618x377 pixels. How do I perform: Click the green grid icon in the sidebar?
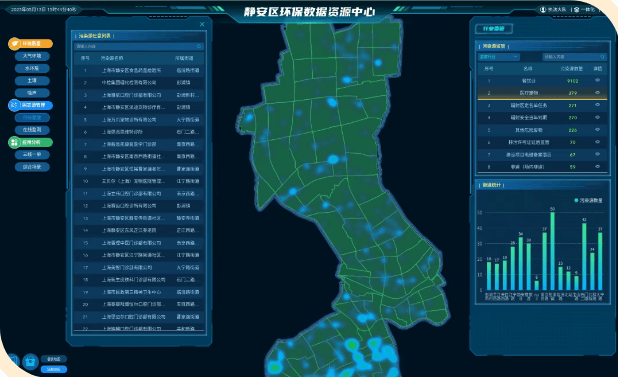pyautogui.click(x=14, y=142)
